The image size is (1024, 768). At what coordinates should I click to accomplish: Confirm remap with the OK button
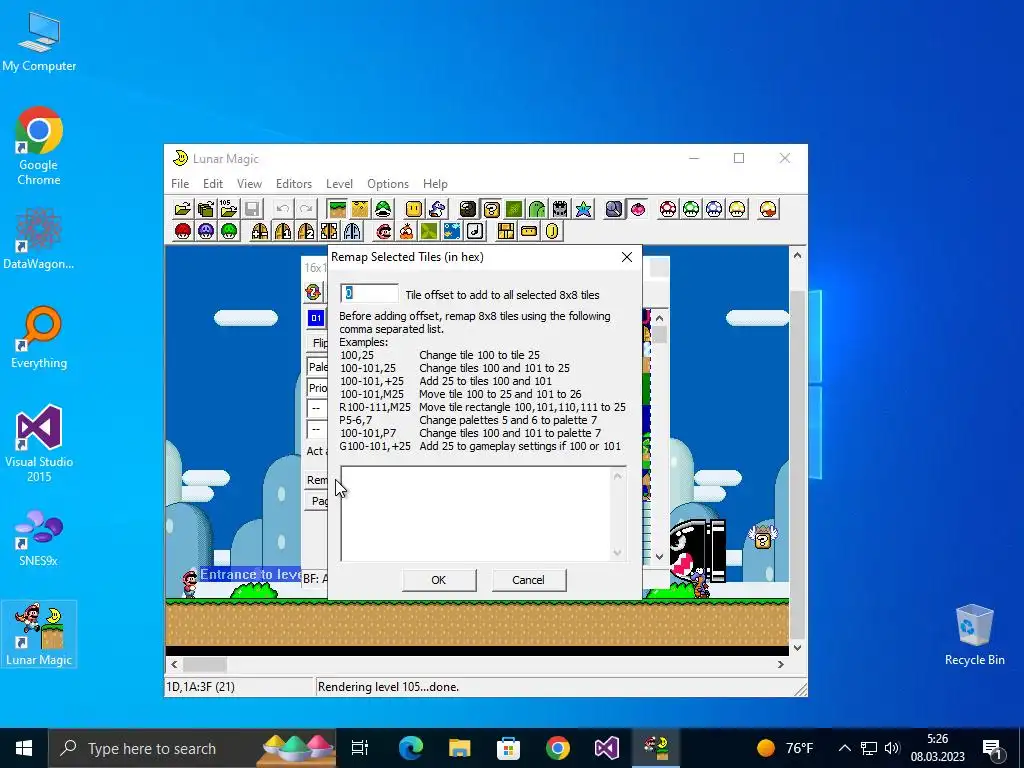tap(439, 580)
